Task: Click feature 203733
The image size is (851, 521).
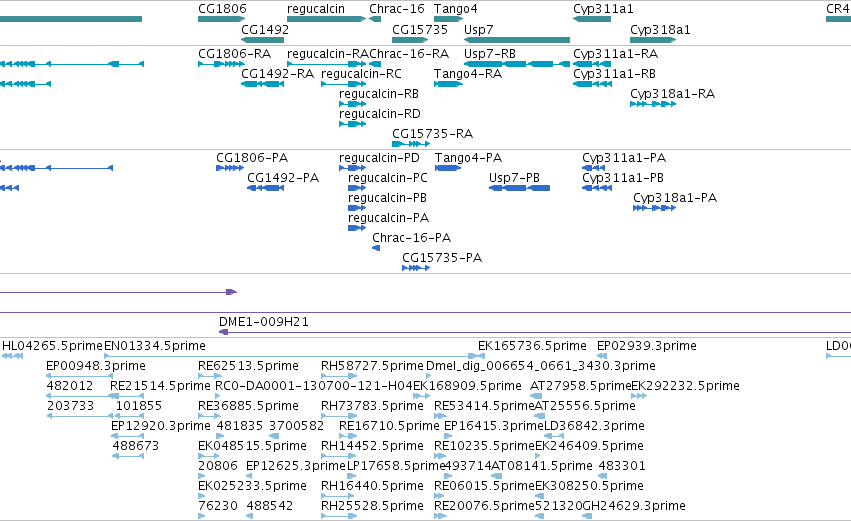Action: 80,416
